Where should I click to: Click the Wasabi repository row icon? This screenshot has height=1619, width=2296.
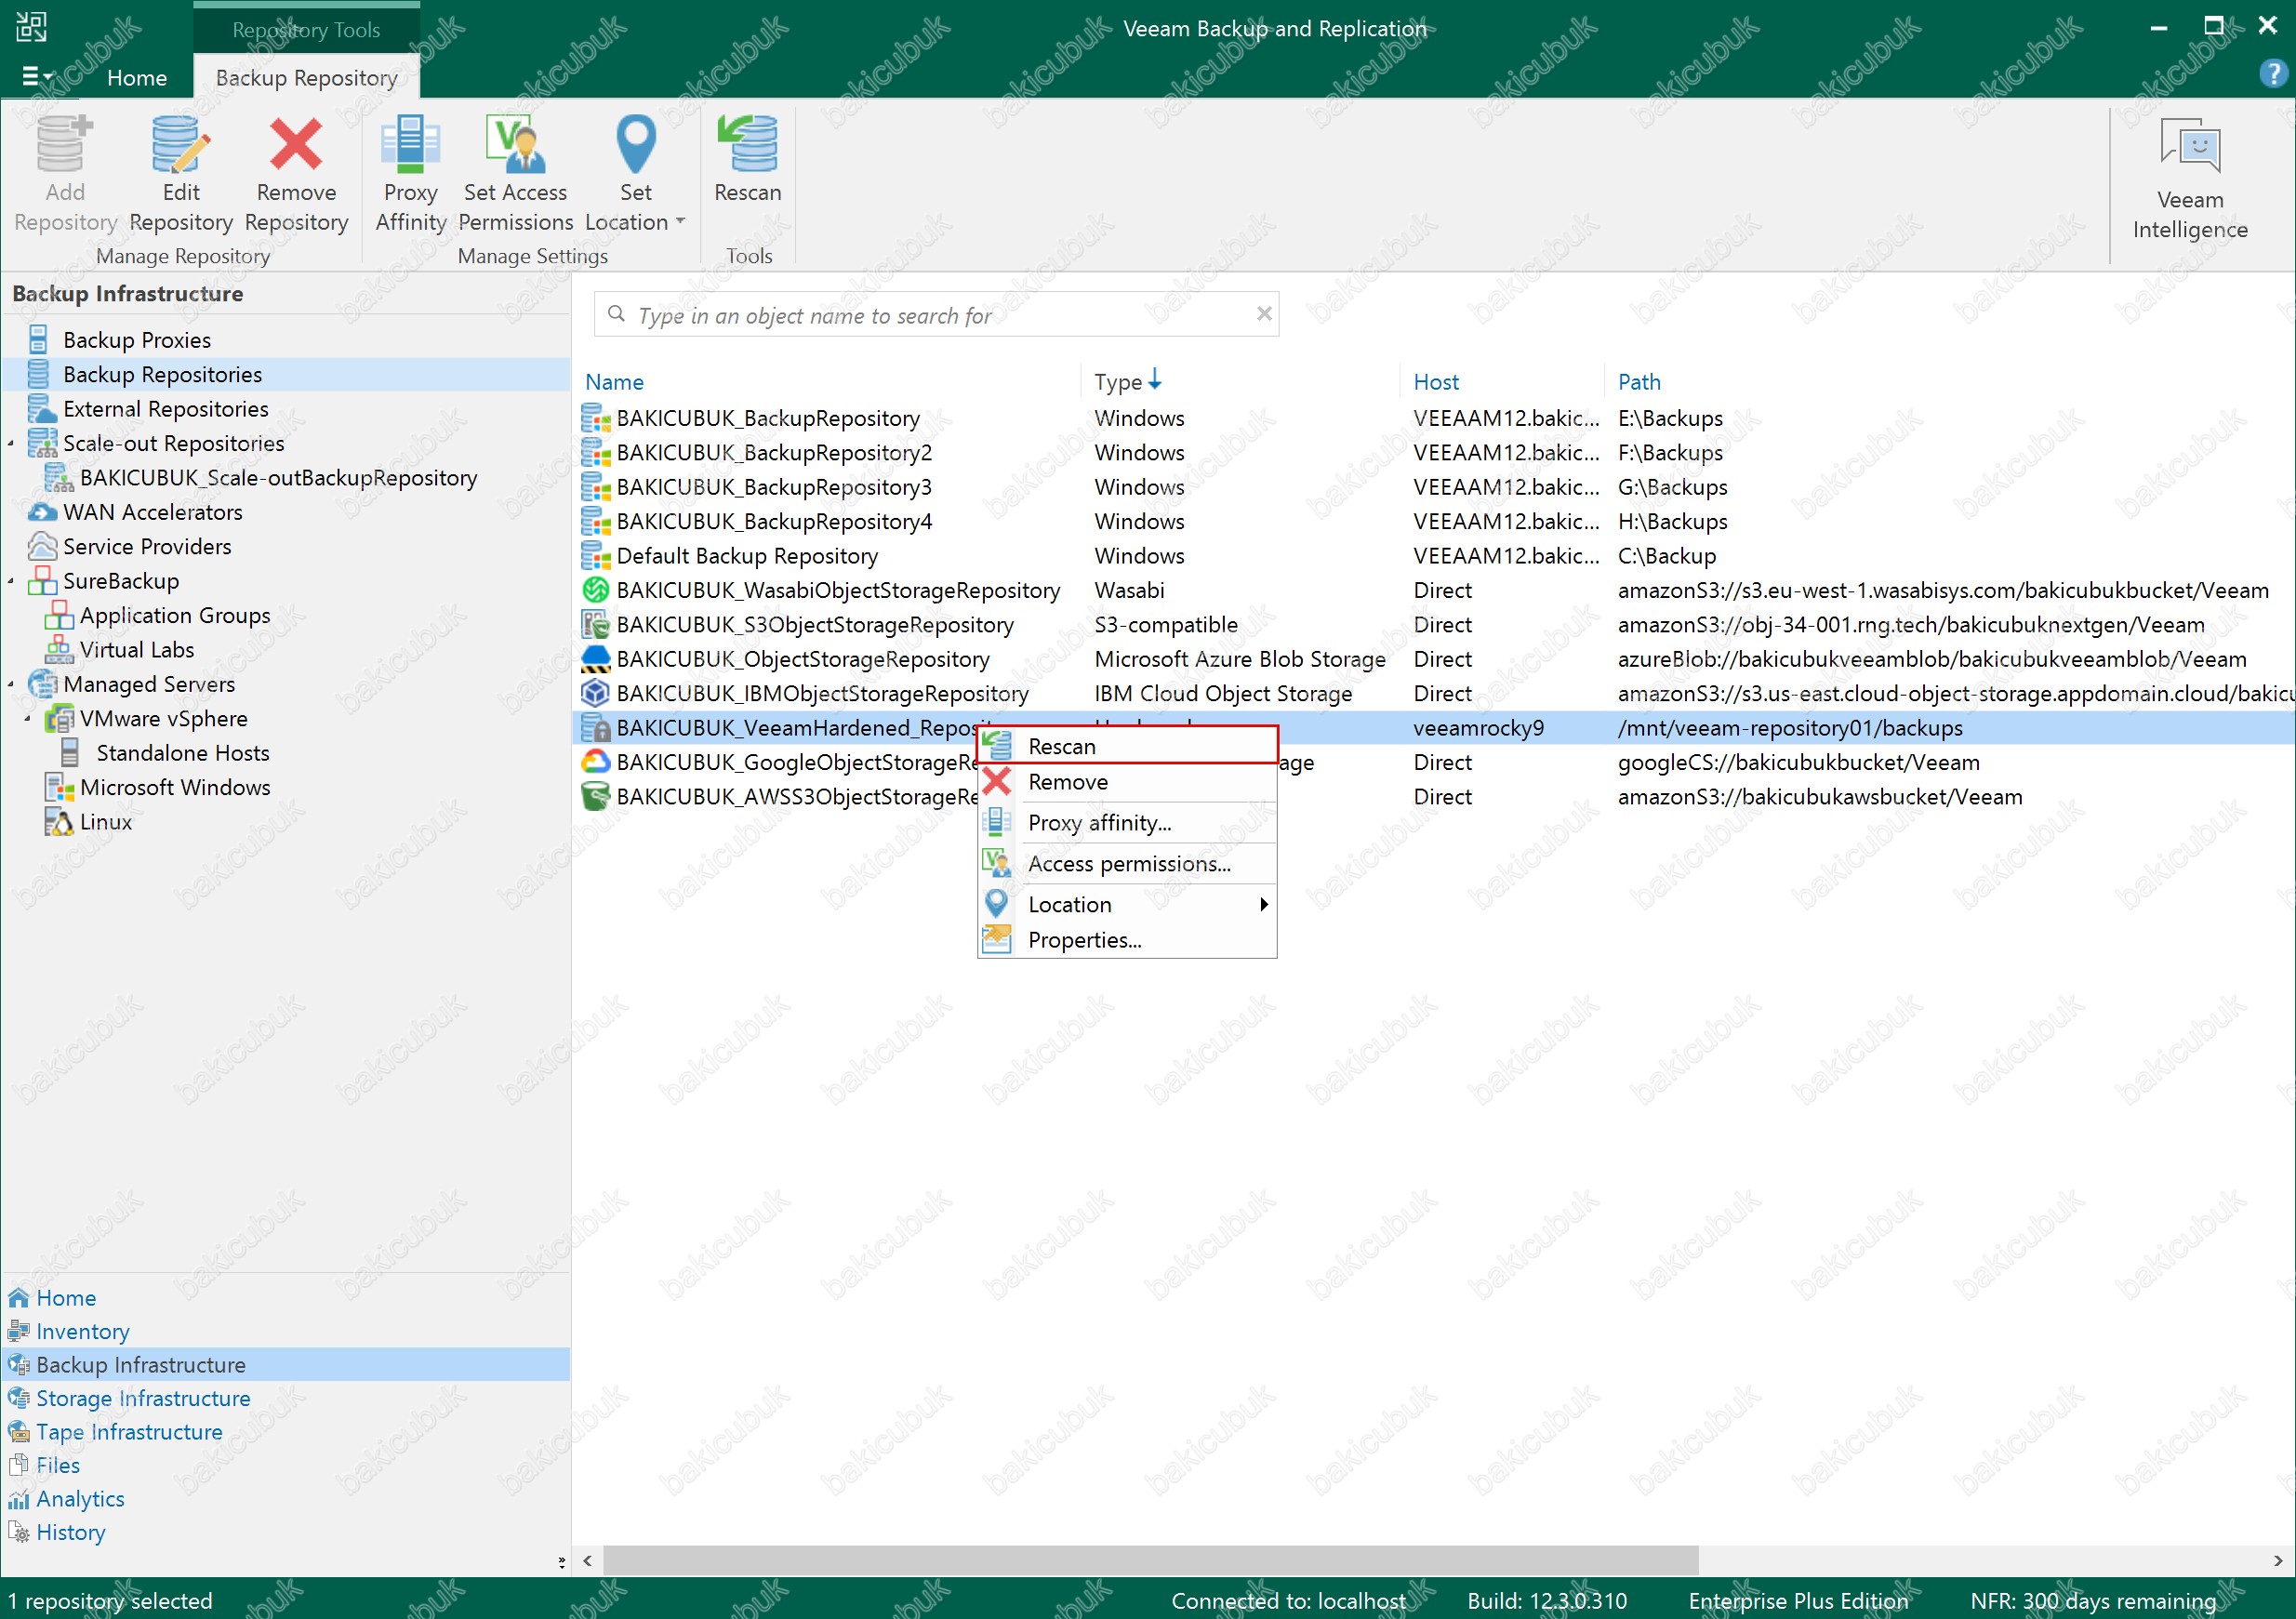coord(596,590)
